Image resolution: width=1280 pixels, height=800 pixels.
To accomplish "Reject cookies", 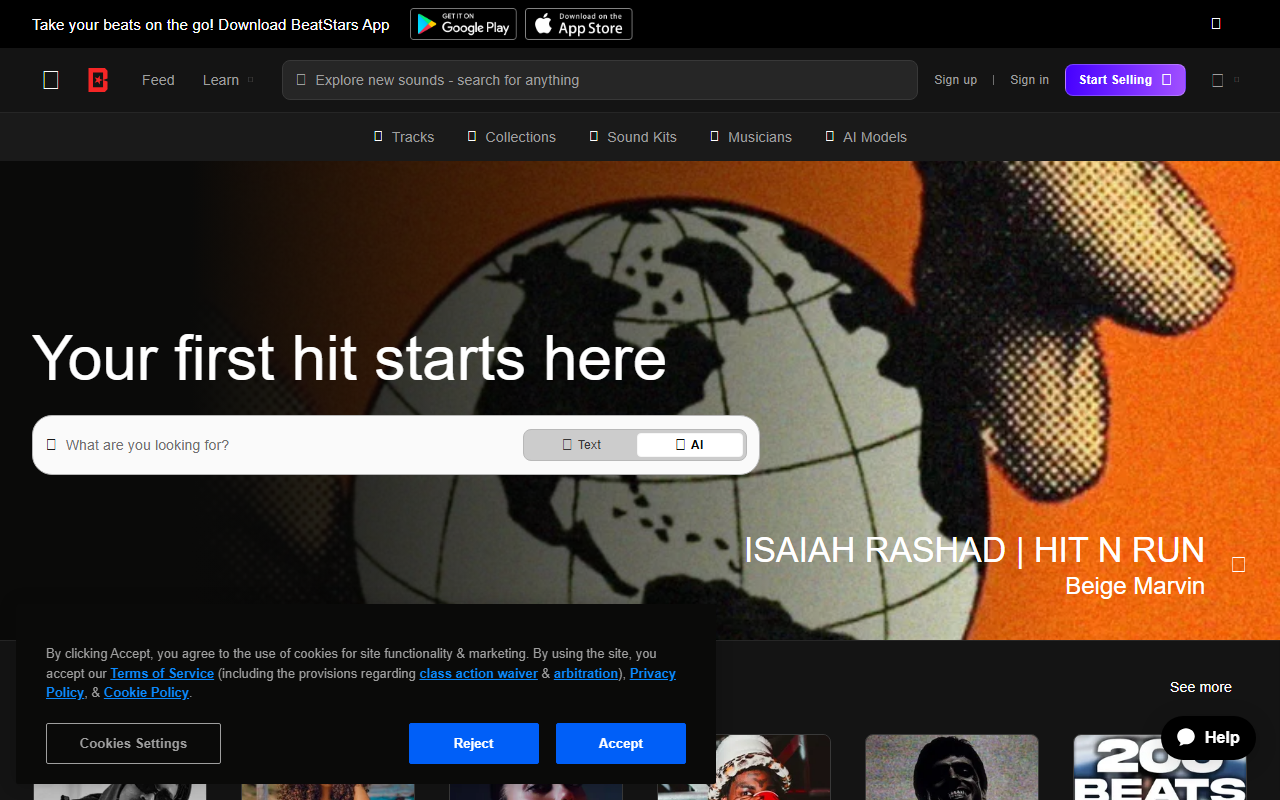I will click(474, 744).
